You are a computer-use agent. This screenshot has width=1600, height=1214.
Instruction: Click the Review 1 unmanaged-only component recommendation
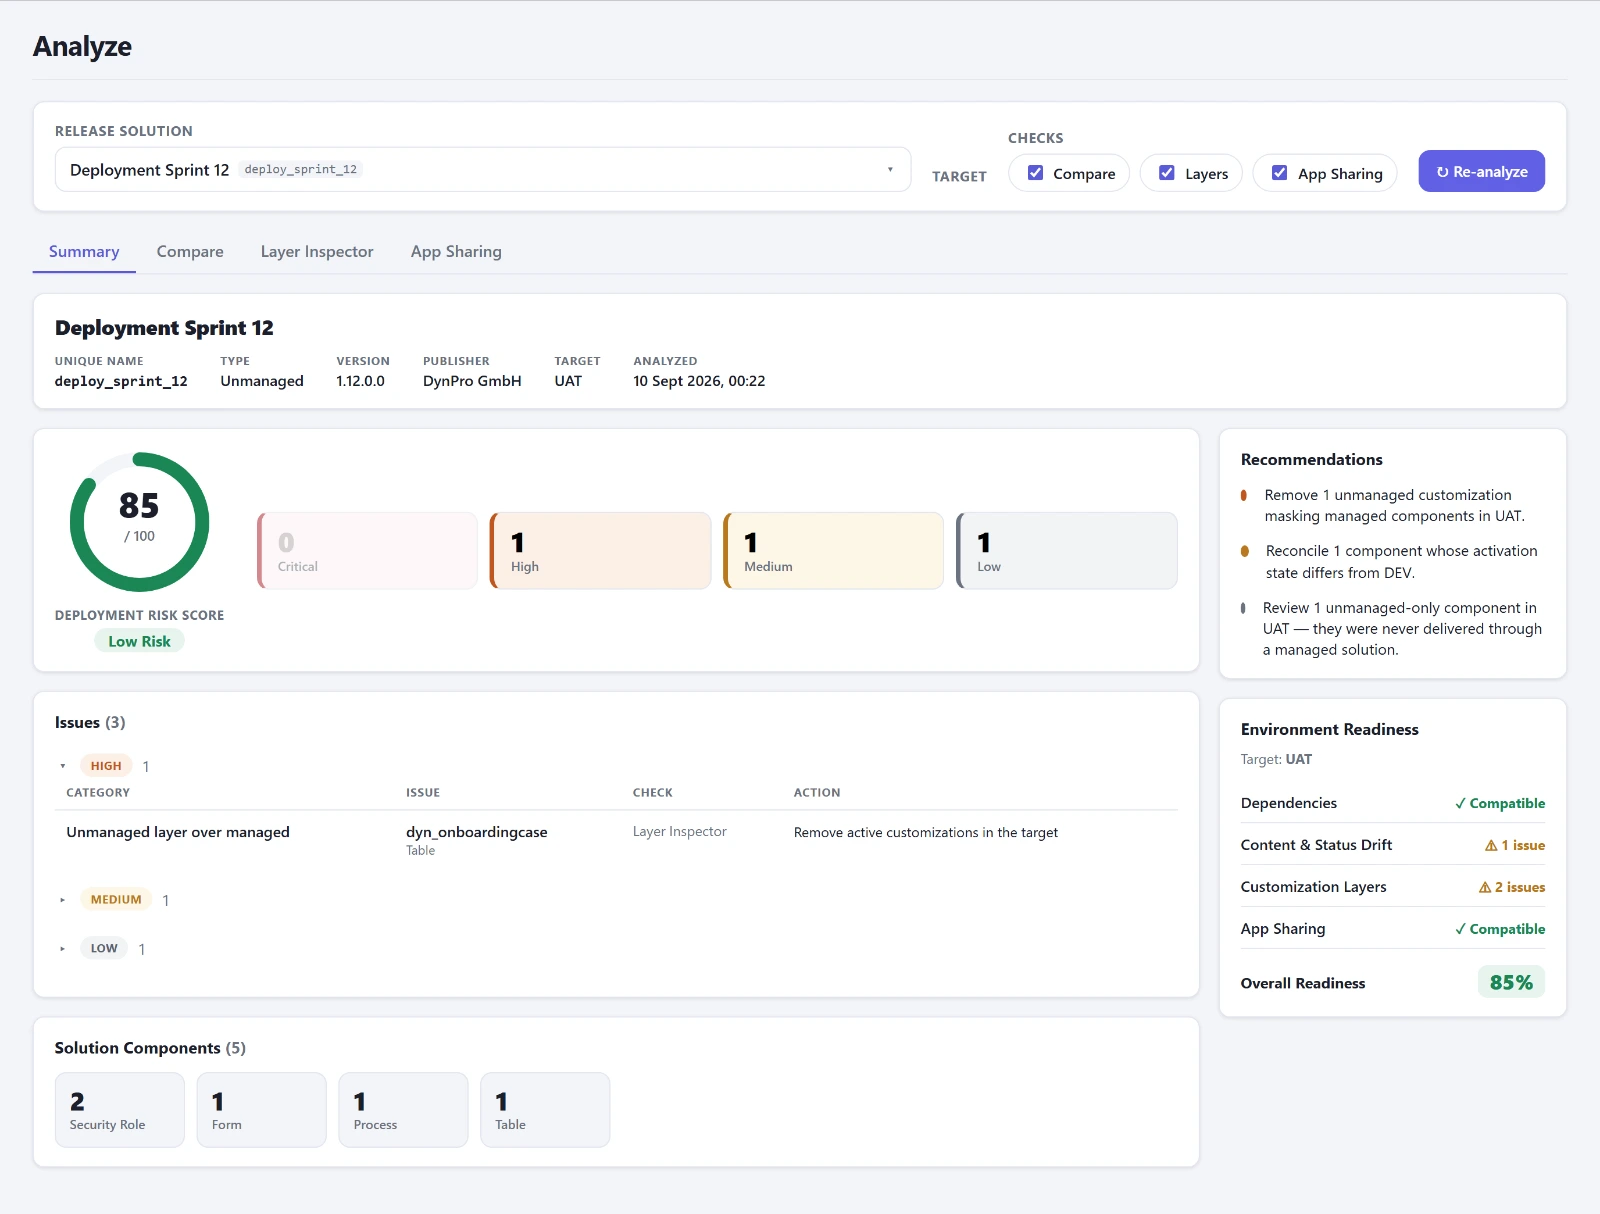point(1402,629)
